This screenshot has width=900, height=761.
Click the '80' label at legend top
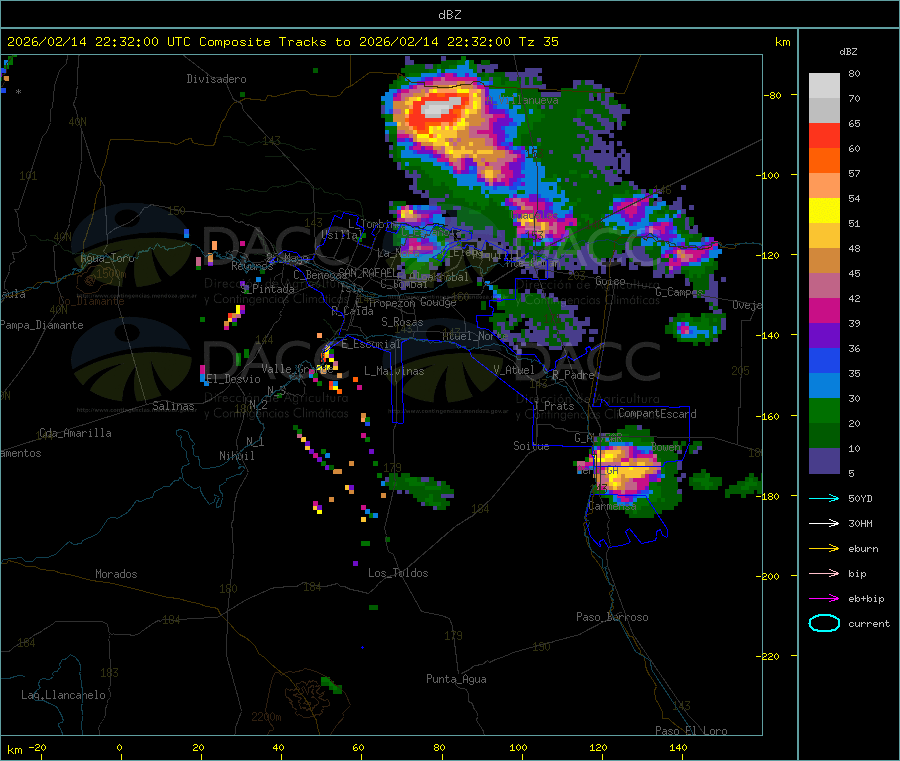point(854,73)
